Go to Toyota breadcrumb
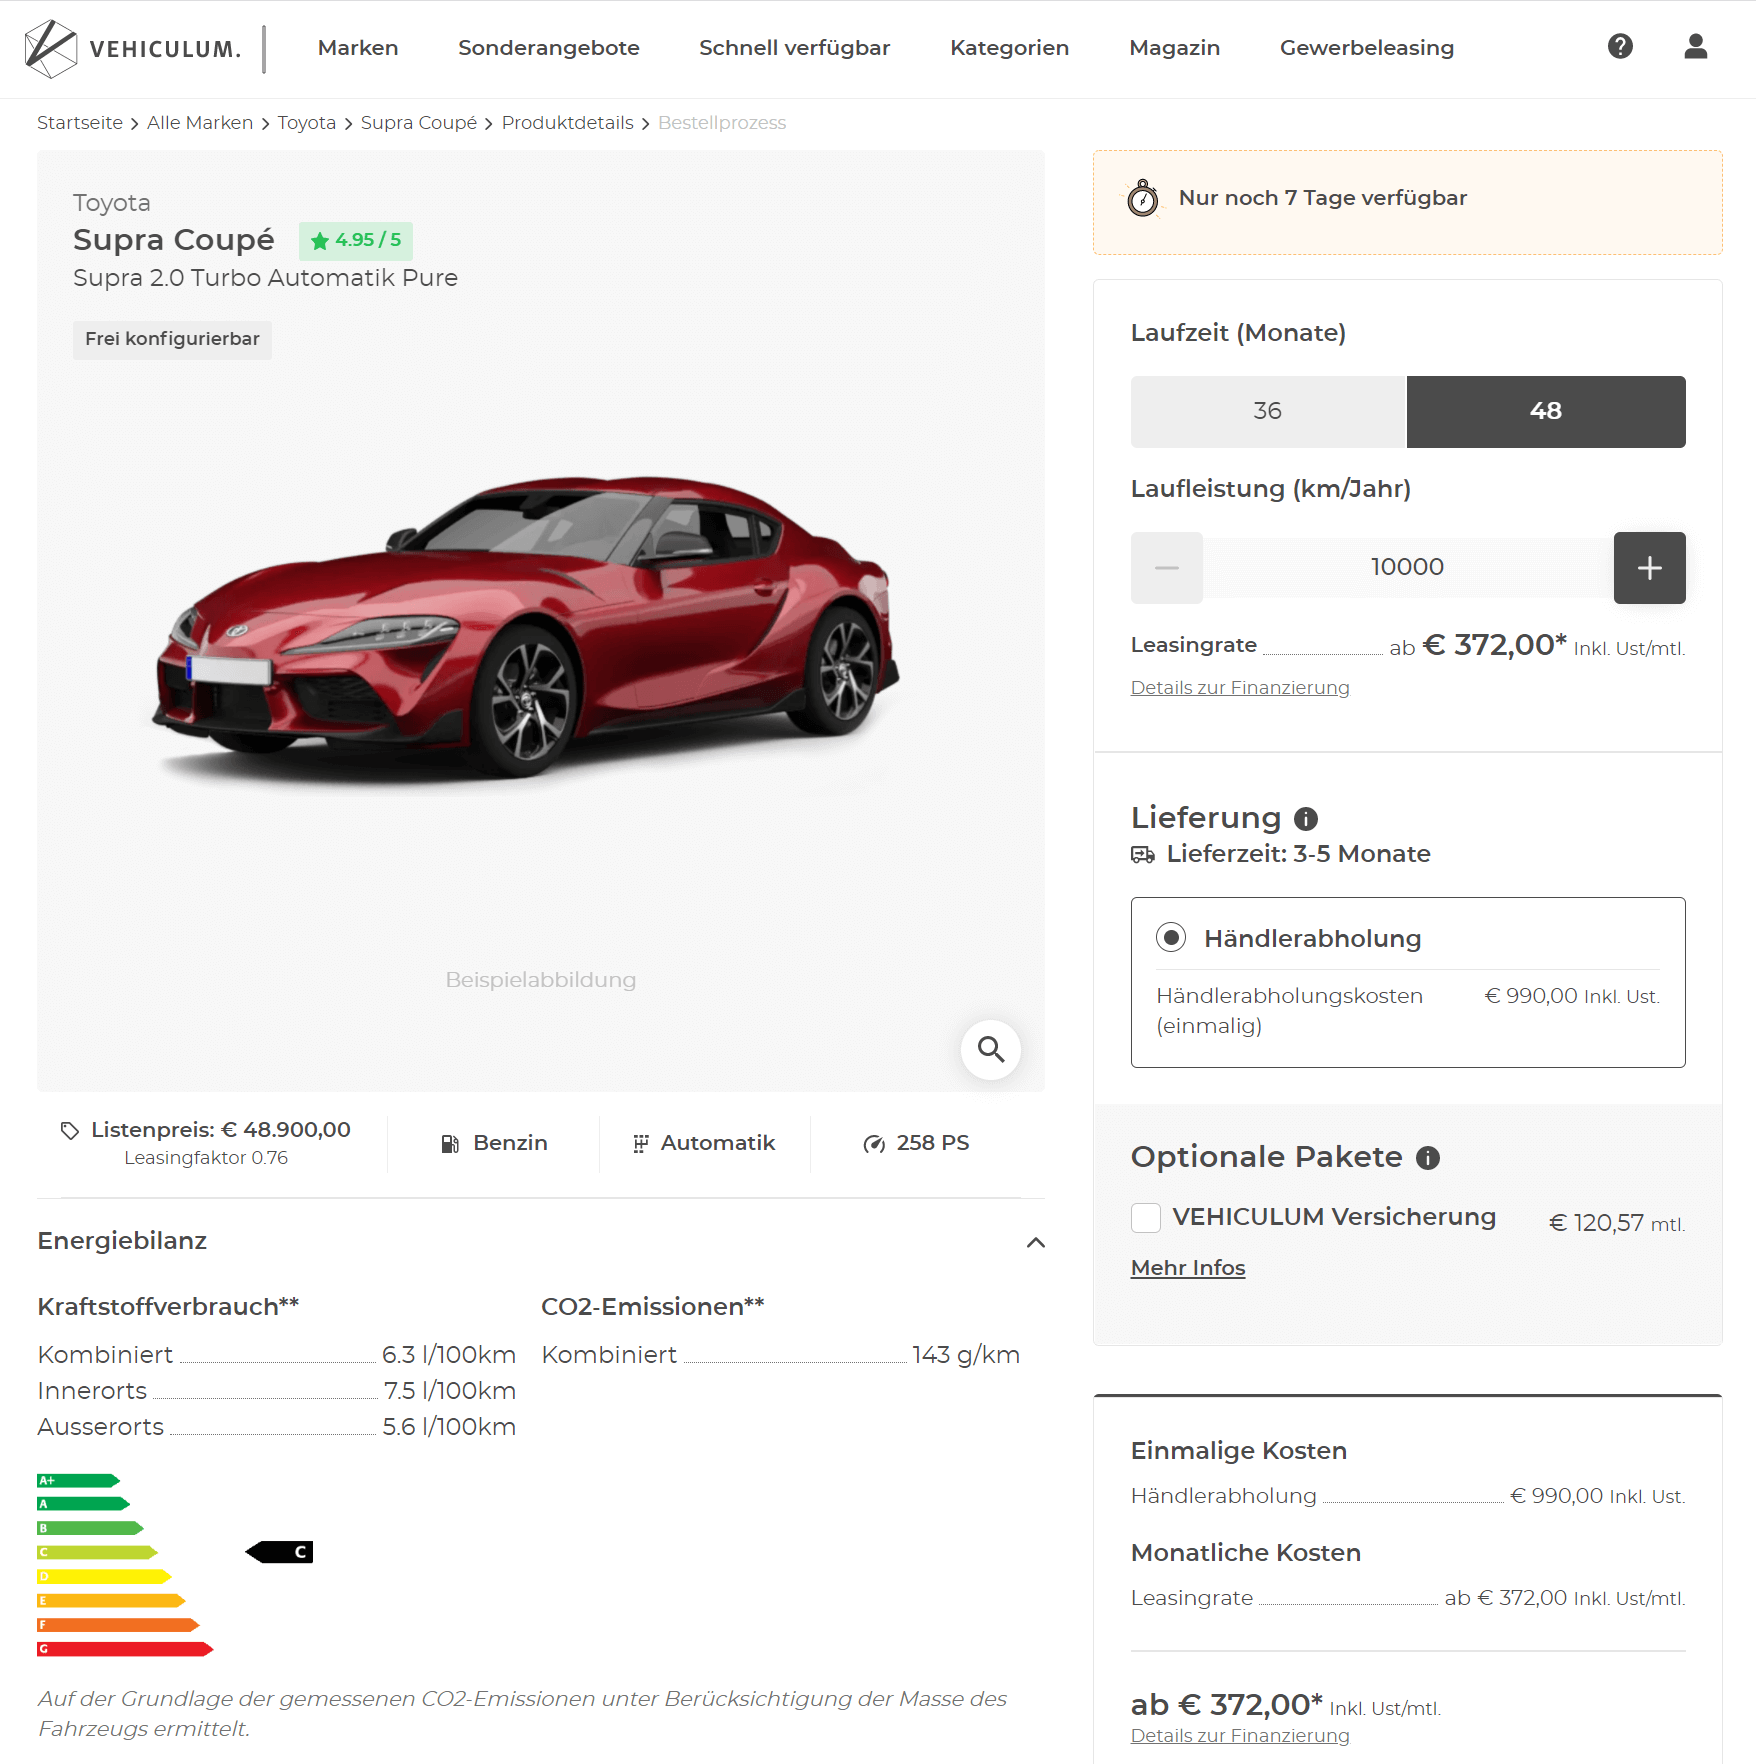The image size is (1756, 1764). point(306,123)
